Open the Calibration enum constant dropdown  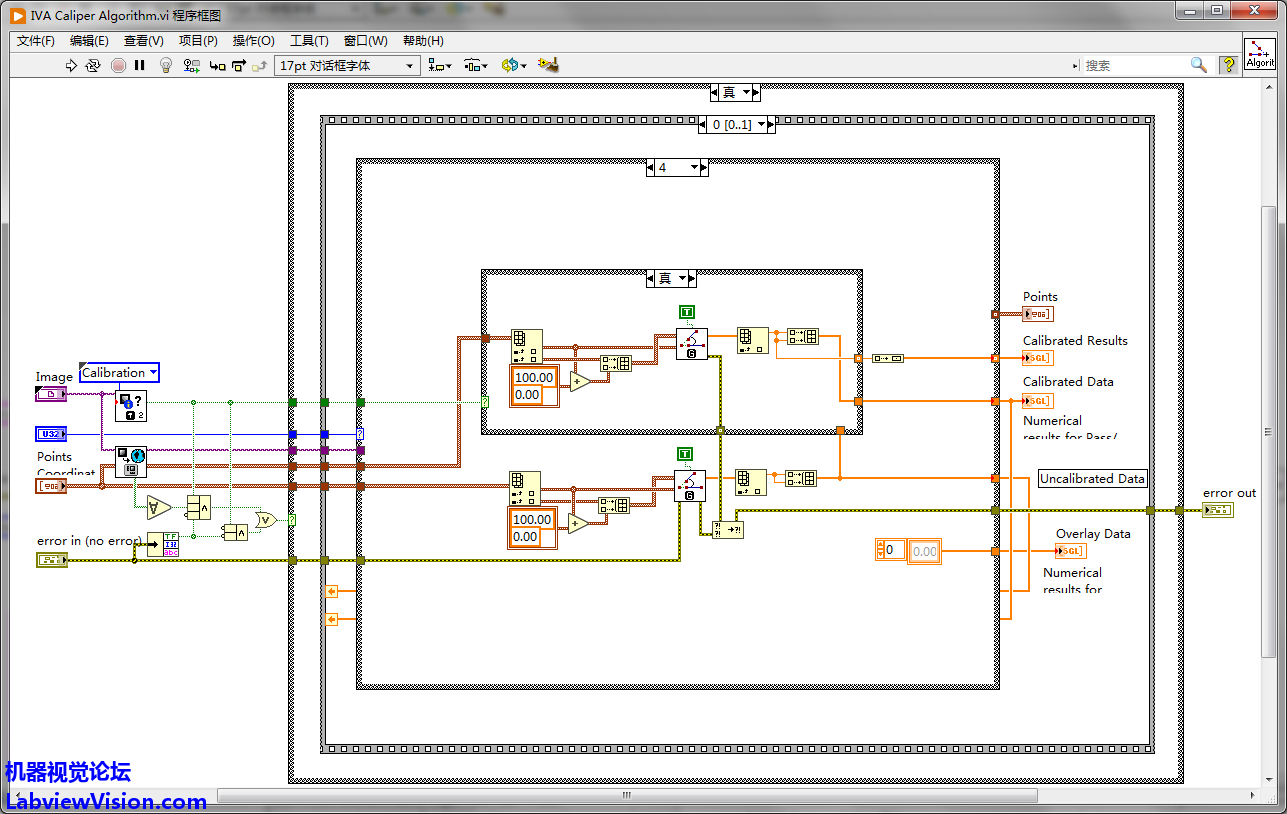153,373
